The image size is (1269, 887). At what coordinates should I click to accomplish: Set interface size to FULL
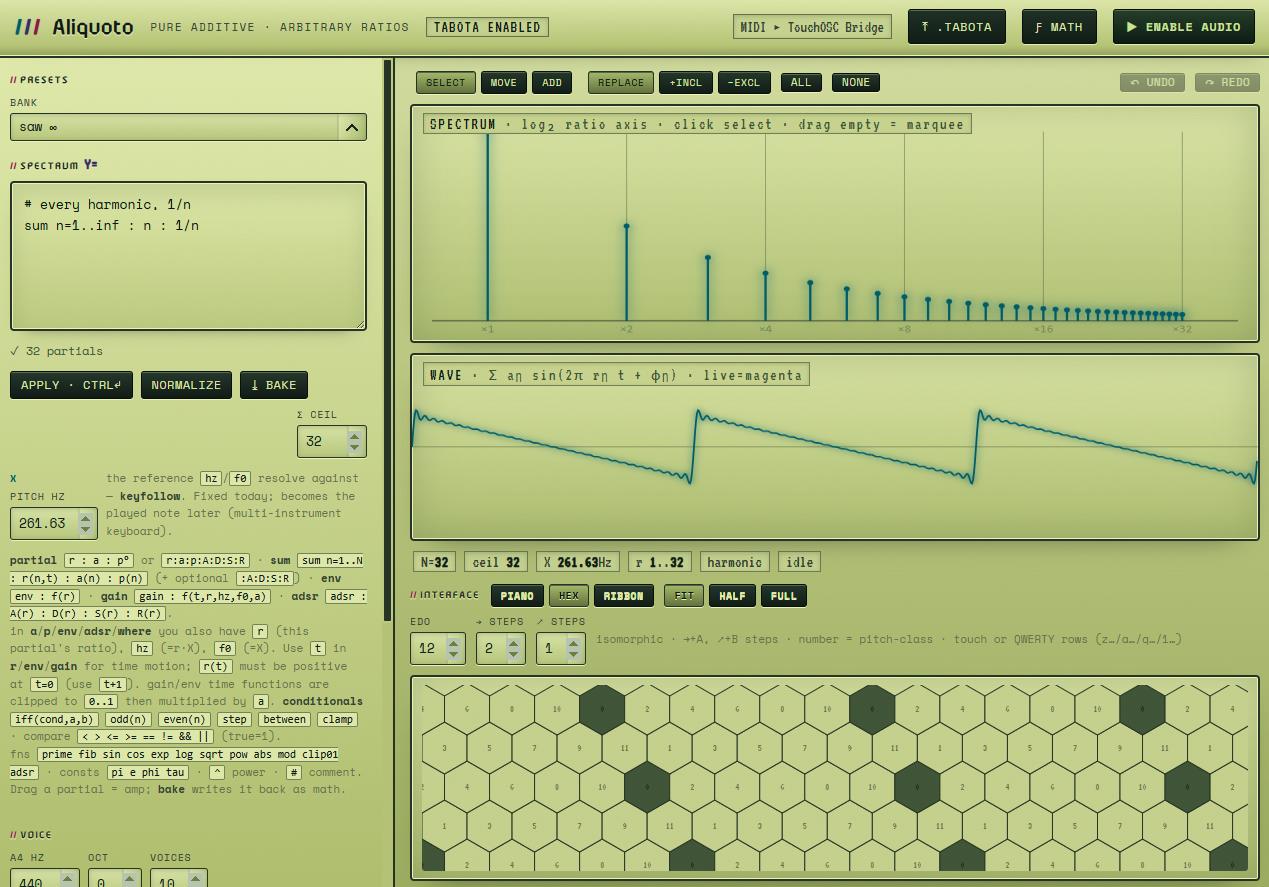tap(784, 595)
